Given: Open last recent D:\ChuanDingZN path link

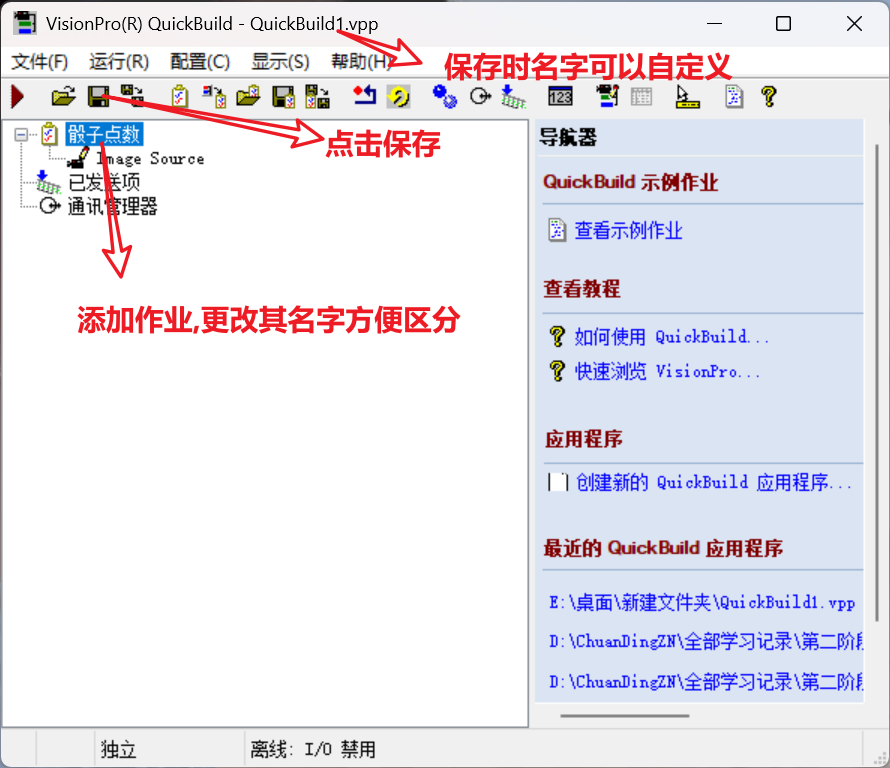Looking at the screenshot, I should [706, 681].
